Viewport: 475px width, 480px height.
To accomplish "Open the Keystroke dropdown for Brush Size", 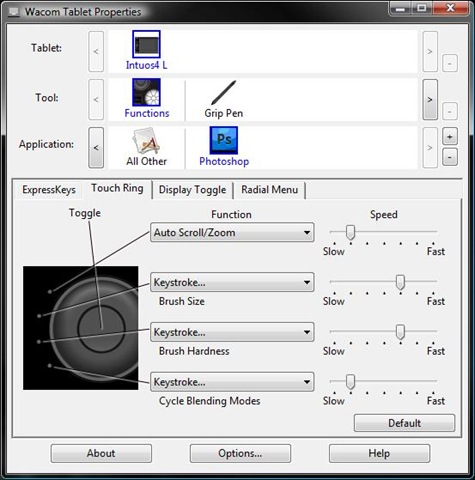I will [x=232, y=282].
